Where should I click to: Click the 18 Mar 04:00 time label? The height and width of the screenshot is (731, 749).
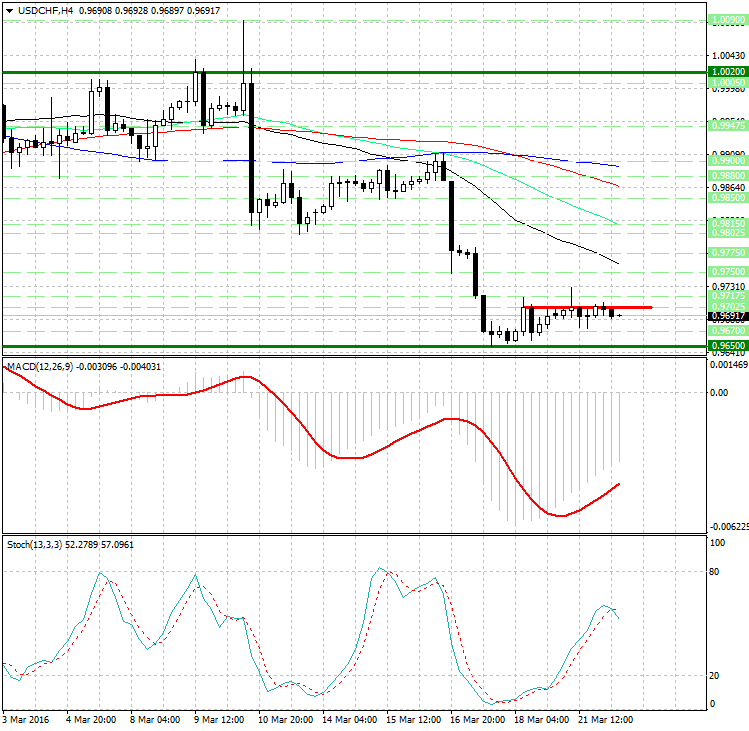pyautogui.click(x=541, y=720)
